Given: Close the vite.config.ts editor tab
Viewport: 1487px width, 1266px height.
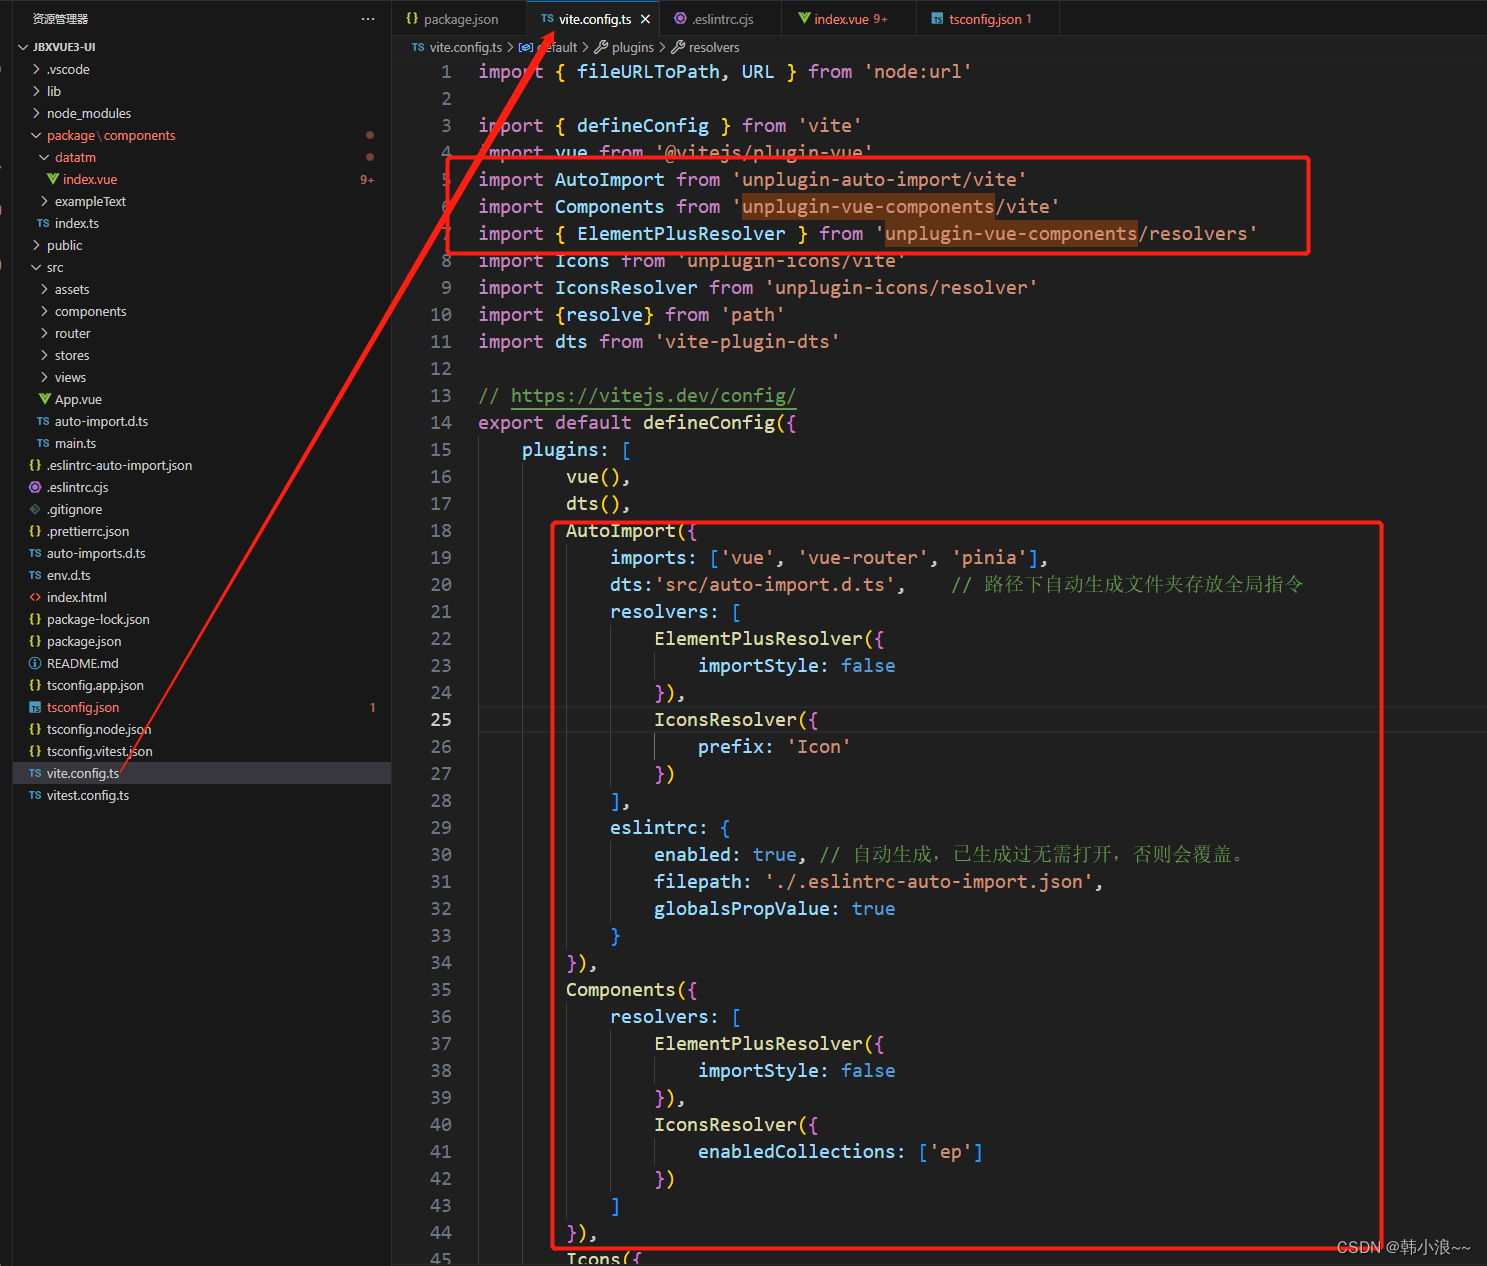Looking at the screenshot, I should click(x=645, y=18).
